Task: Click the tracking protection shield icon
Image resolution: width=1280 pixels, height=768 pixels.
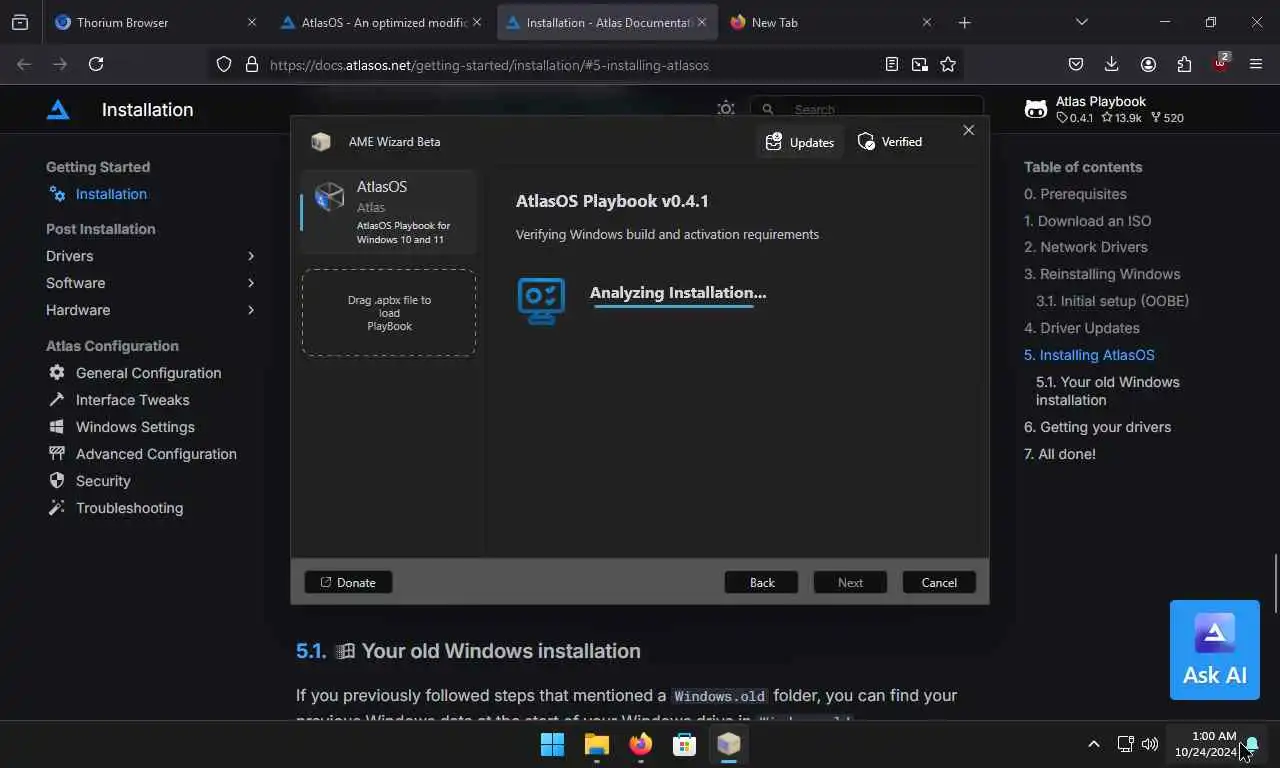Action: (x=224, y=64)
